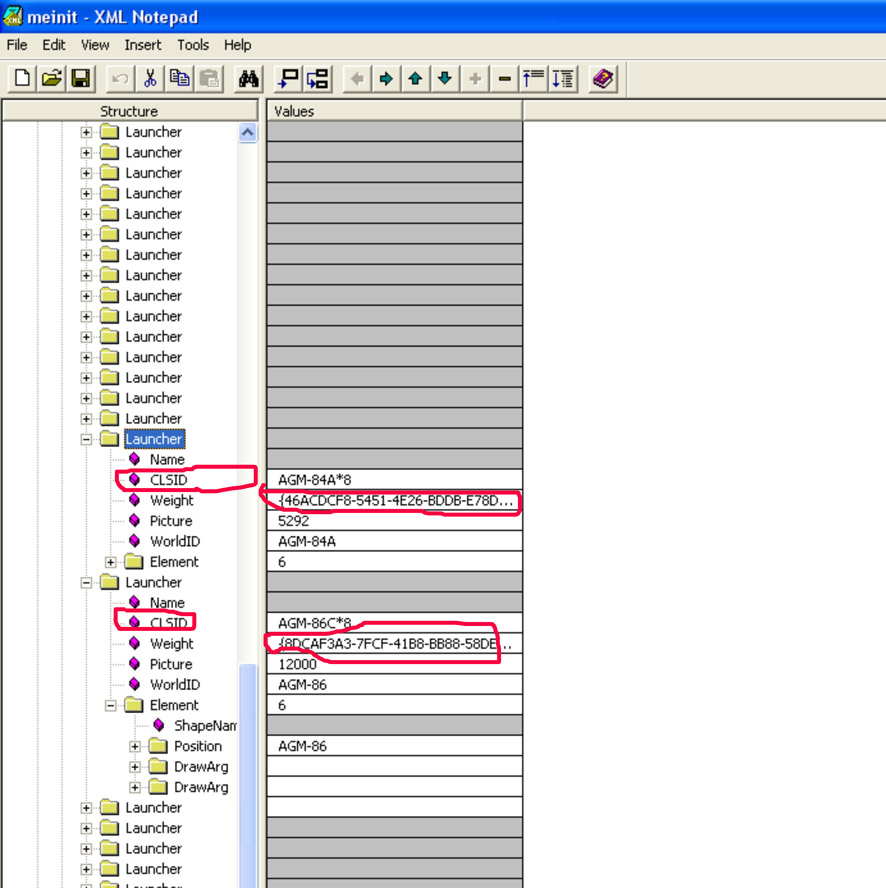The height and width of the screenshot is (888, 886).
Task: Click the Values column header
Action: click(394, 111)
